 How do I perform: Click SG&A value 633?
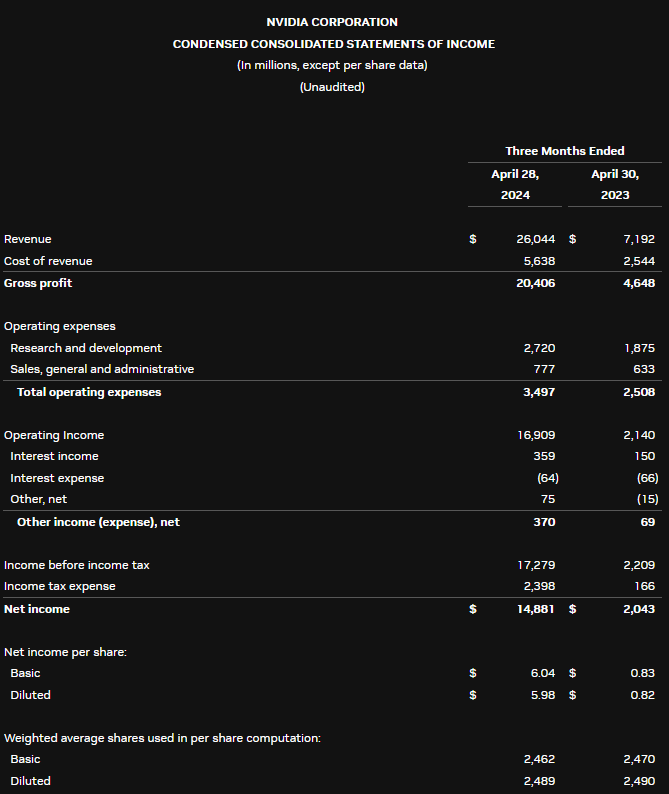[644, 369]
